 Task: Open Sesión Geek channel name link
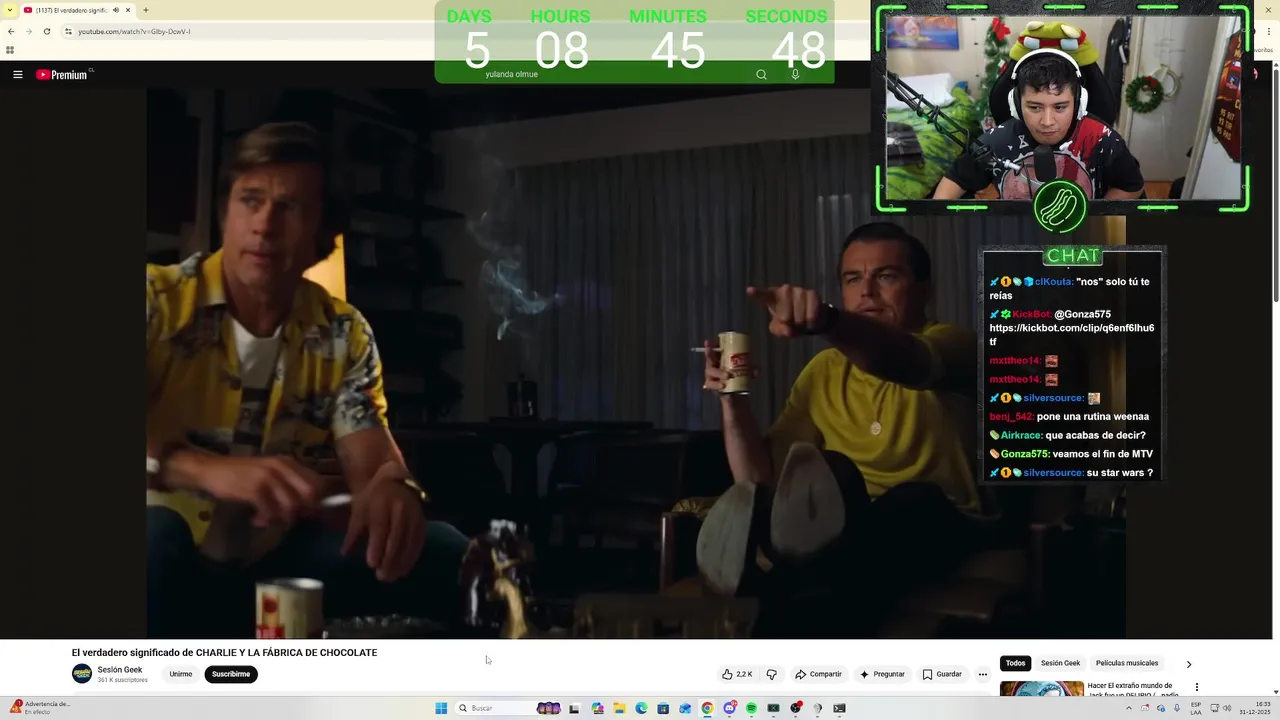pos(120,670)
